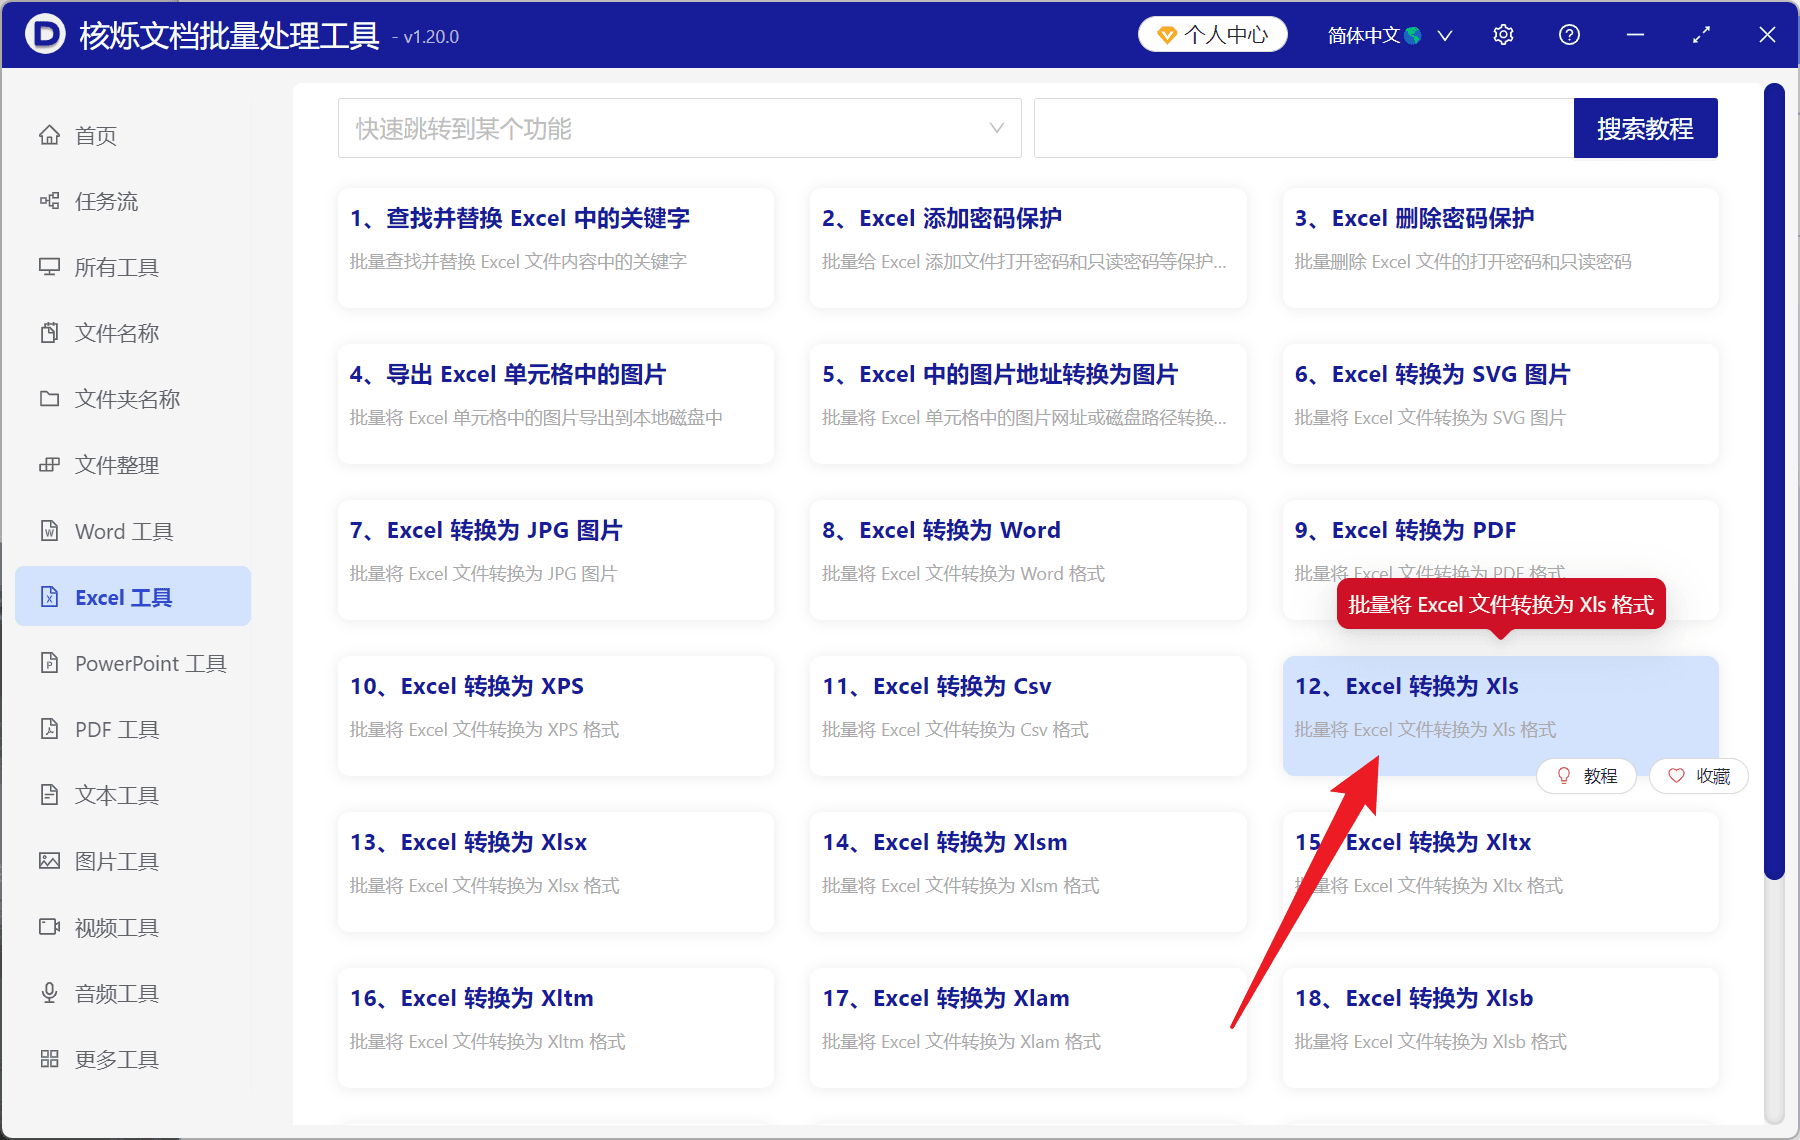
Task: Click the video icon beside 视频工具
Action: (x=49, y=927)
